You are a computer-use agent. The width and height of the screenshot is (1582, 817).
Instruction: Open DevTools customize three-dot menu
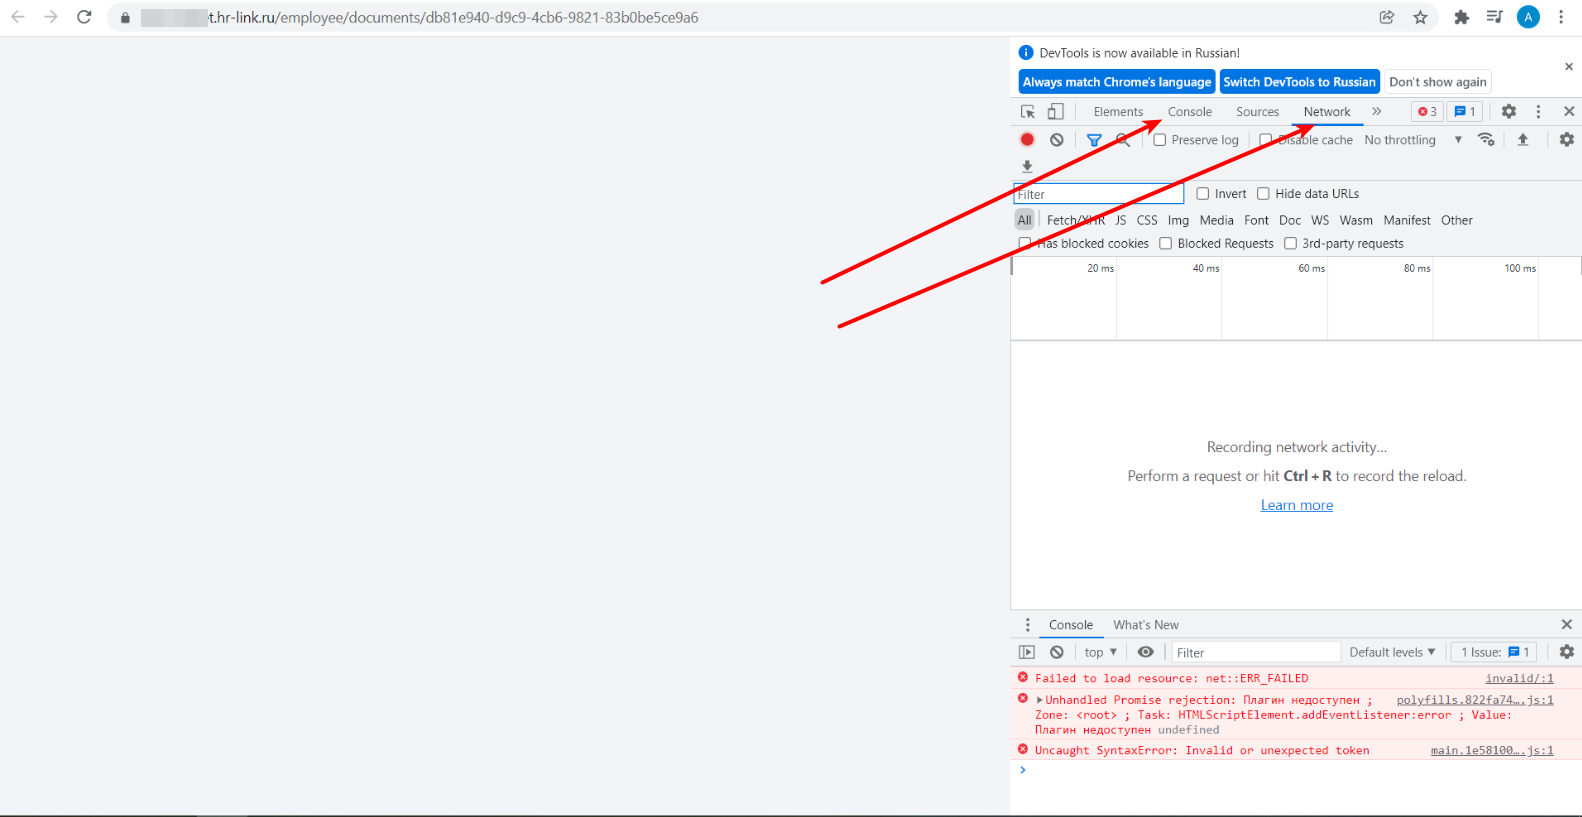(1538, 112)
